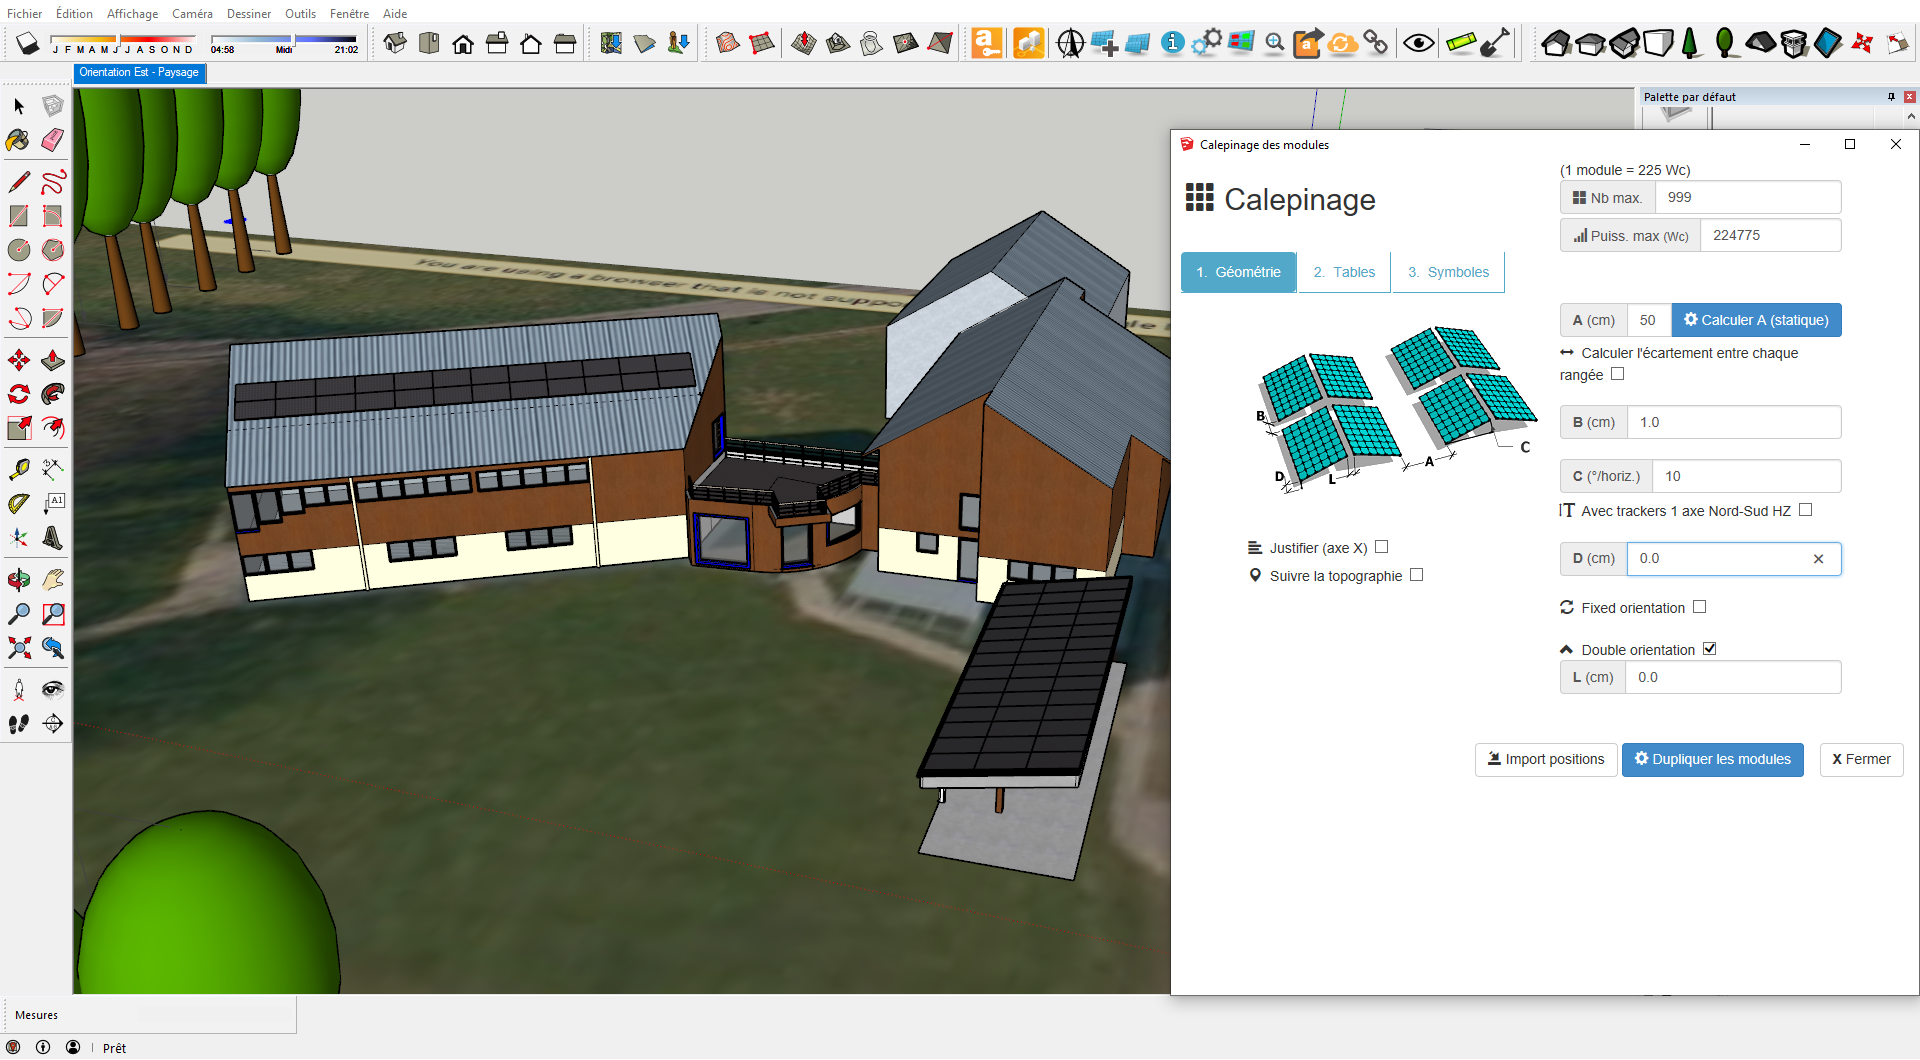Click Calculer A (statique)
Screen dimensions: 1920x1060
pos(1756,319)
